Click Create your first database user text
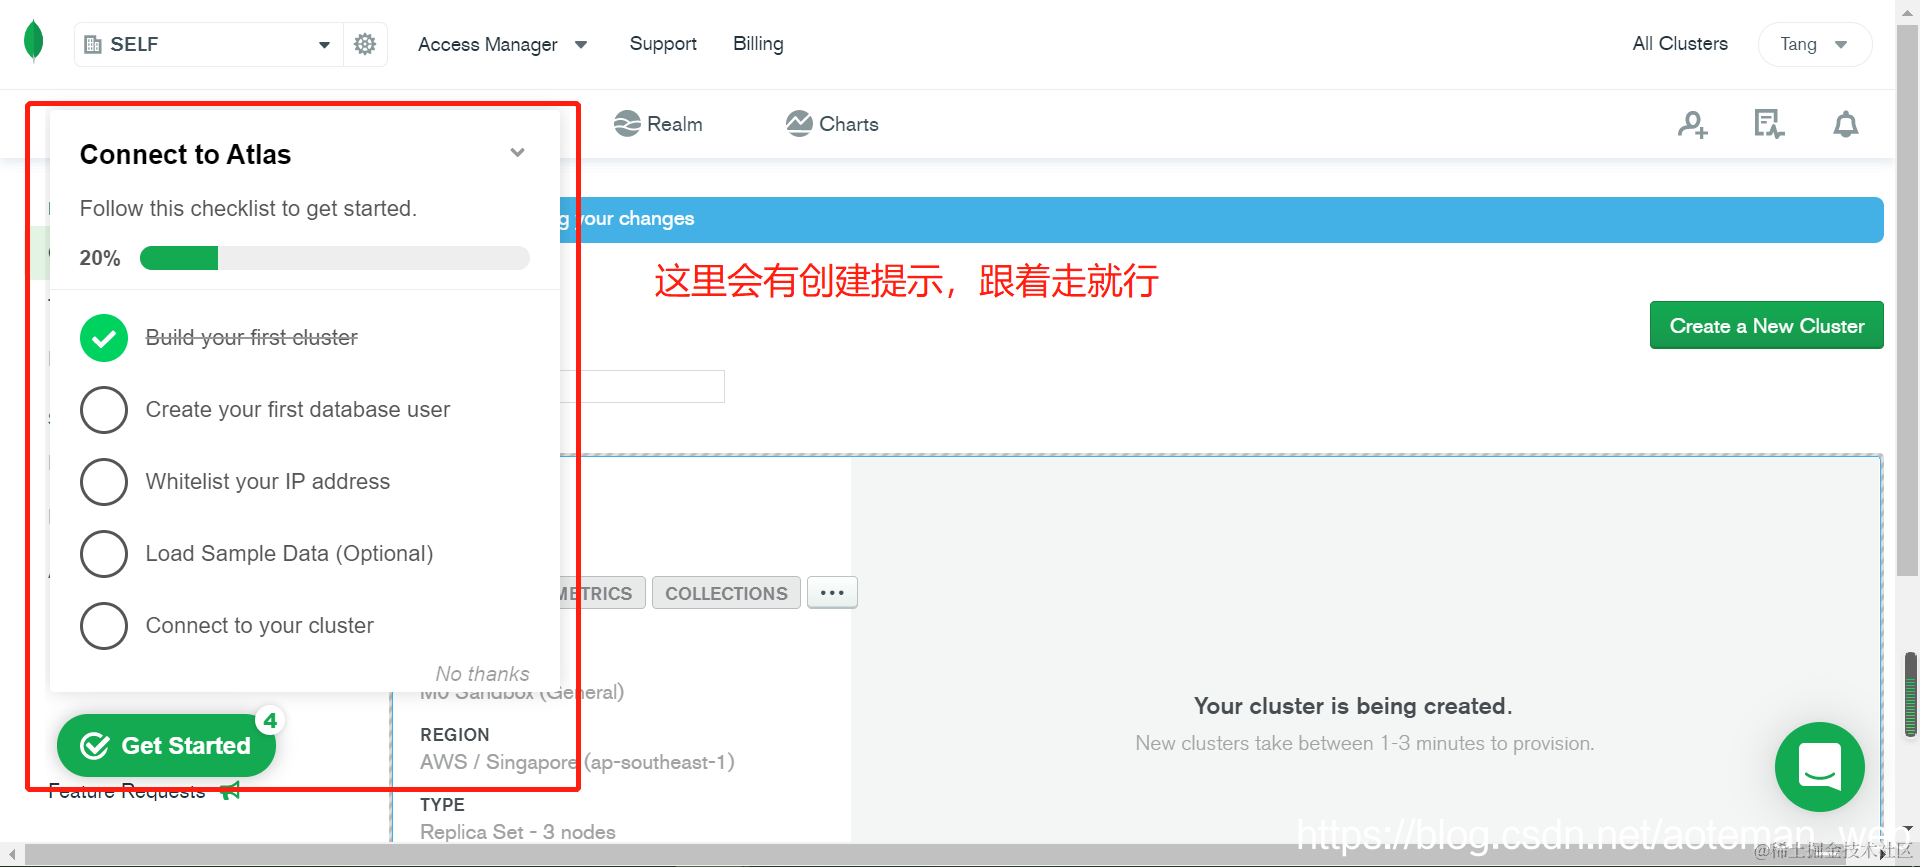Viewport: 1920px width, 867px height. (x=298, y=410)
